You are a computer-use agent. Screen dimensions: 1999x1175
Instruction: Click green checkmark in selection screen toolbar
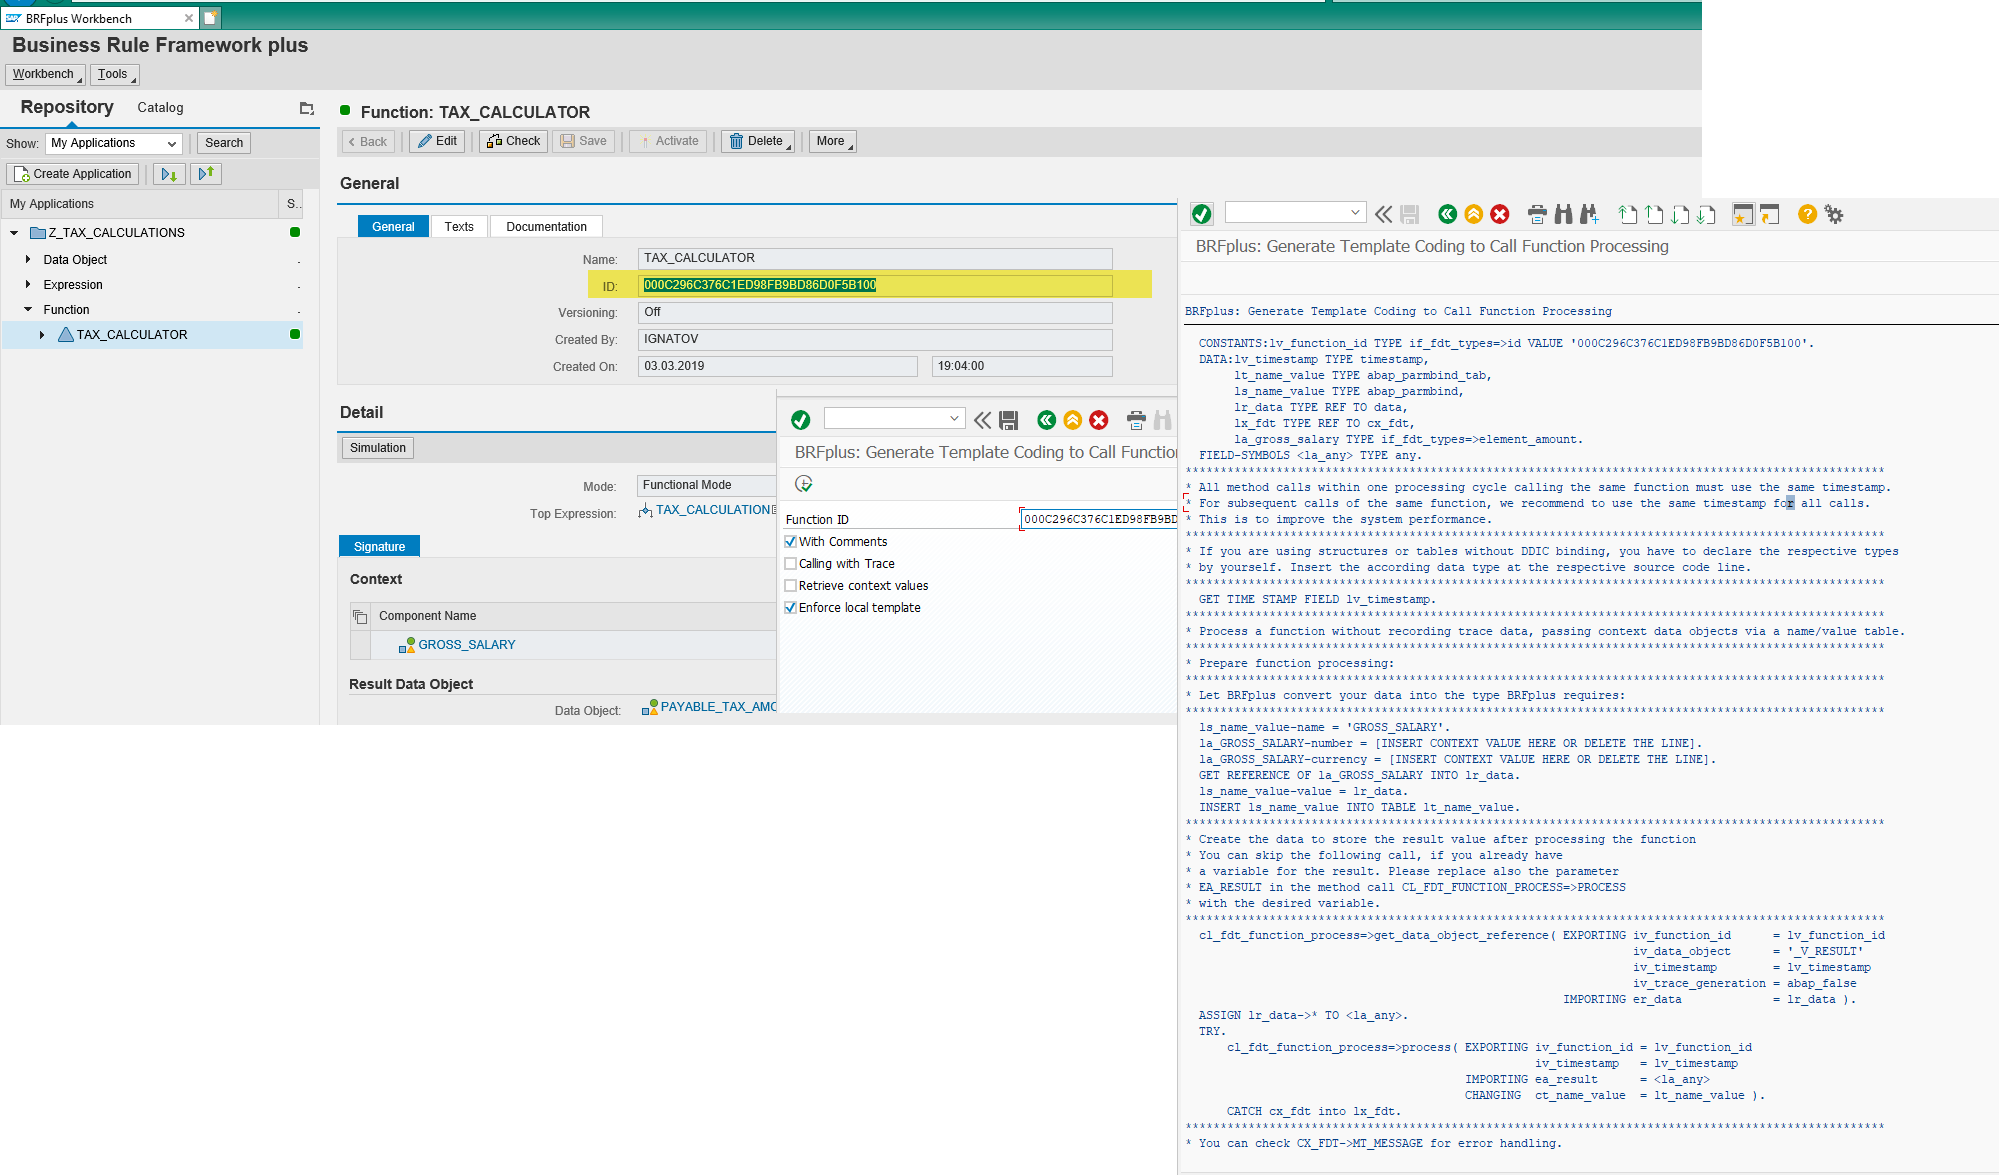pos(800,420)
